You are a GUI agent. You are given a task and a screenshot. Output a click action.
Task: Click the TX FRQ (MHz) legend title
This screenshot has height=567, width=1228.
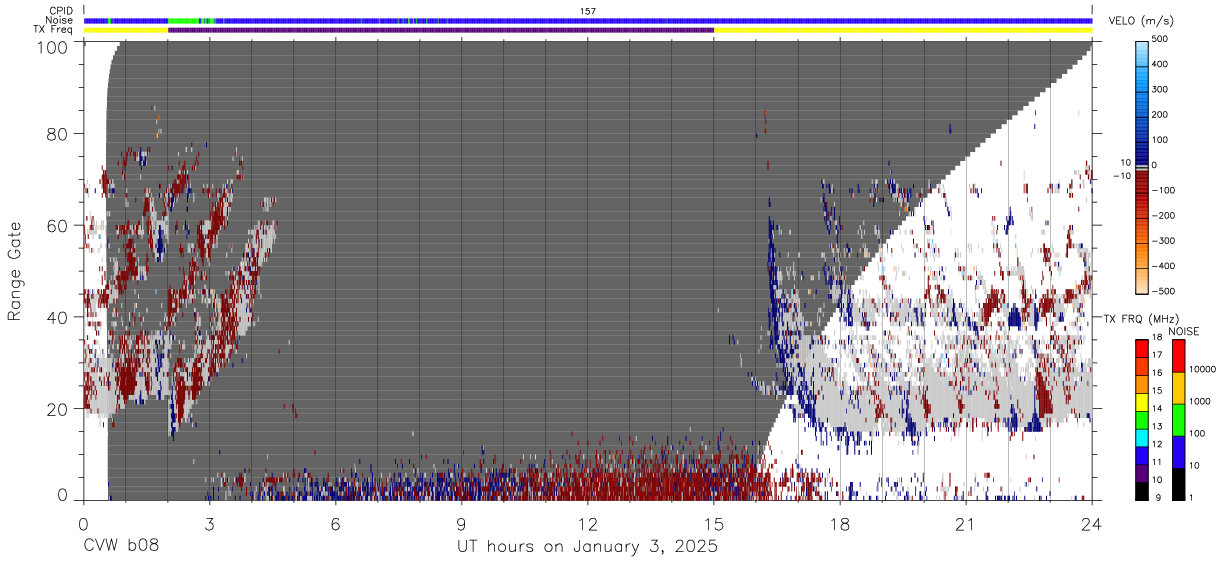pyautogui.click(x=1140, y=319)
